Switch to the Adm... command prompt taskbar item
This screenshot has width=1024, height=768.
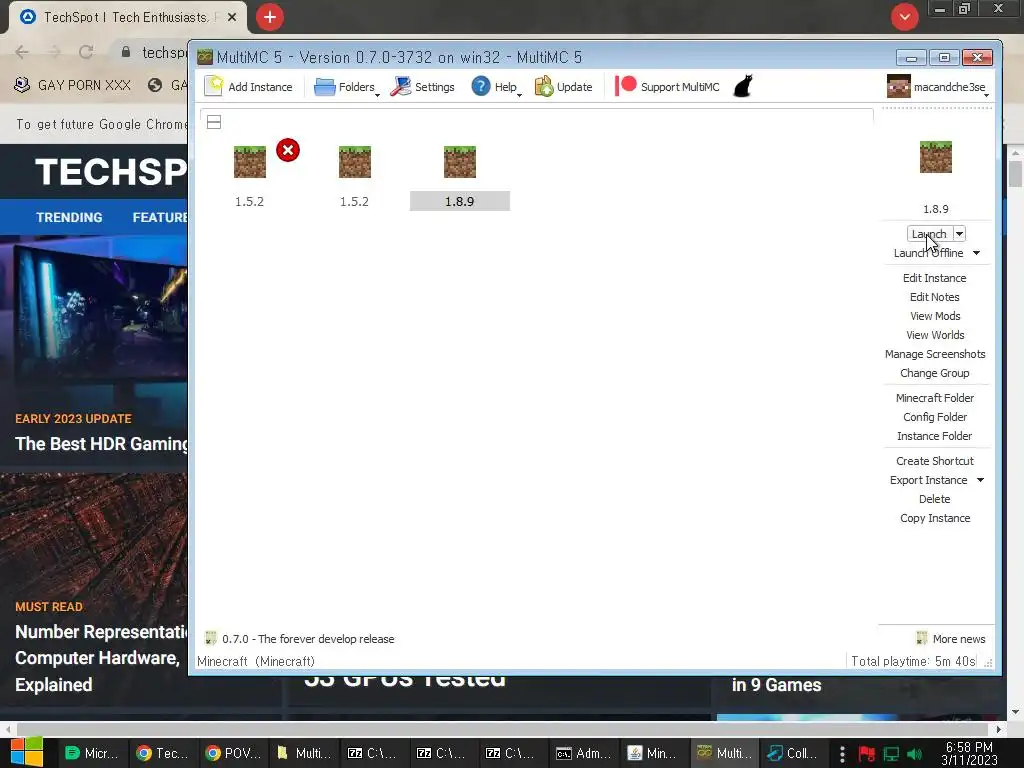583,753
